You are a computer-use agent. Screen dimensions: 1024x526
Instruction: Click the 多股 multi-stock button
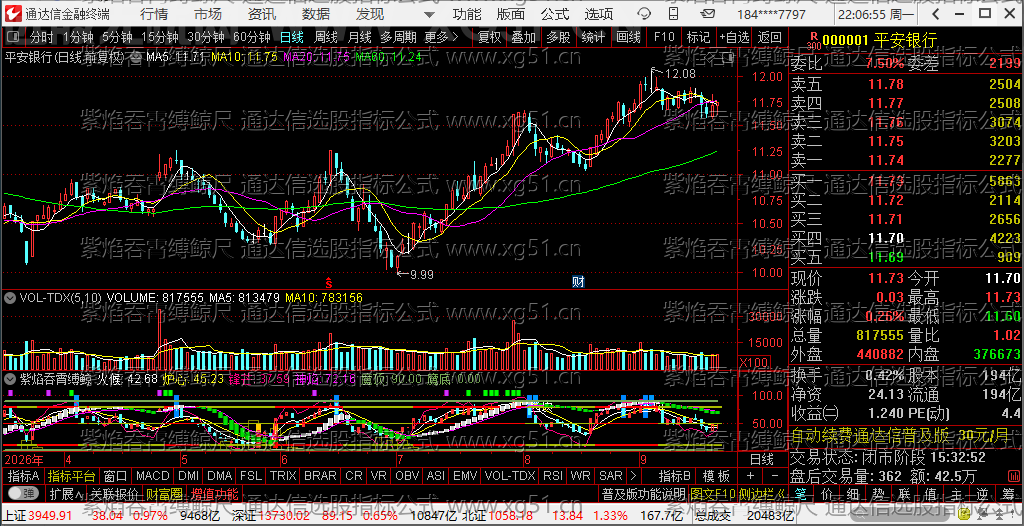tap(558, 37)
